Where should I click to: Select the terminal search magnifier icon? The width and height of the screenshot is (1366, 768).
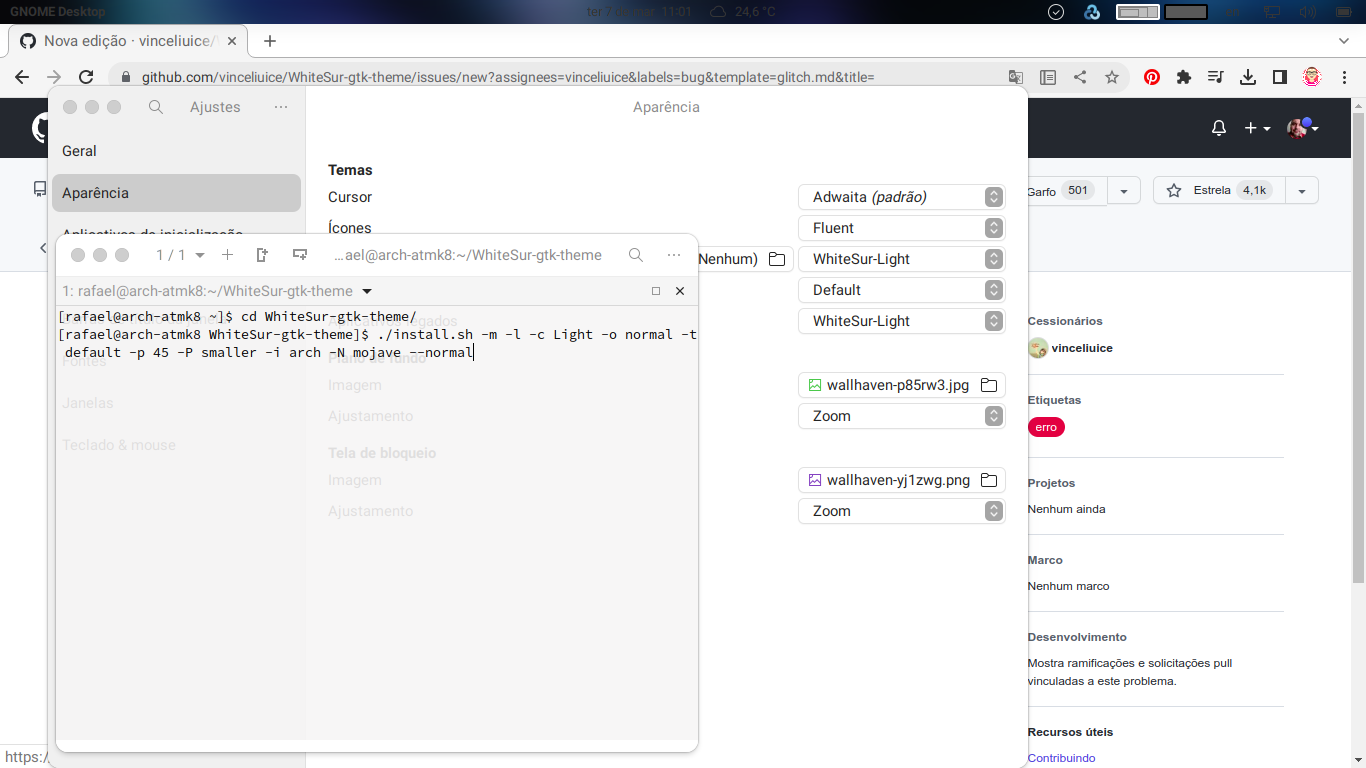click(x=636, y=255)
